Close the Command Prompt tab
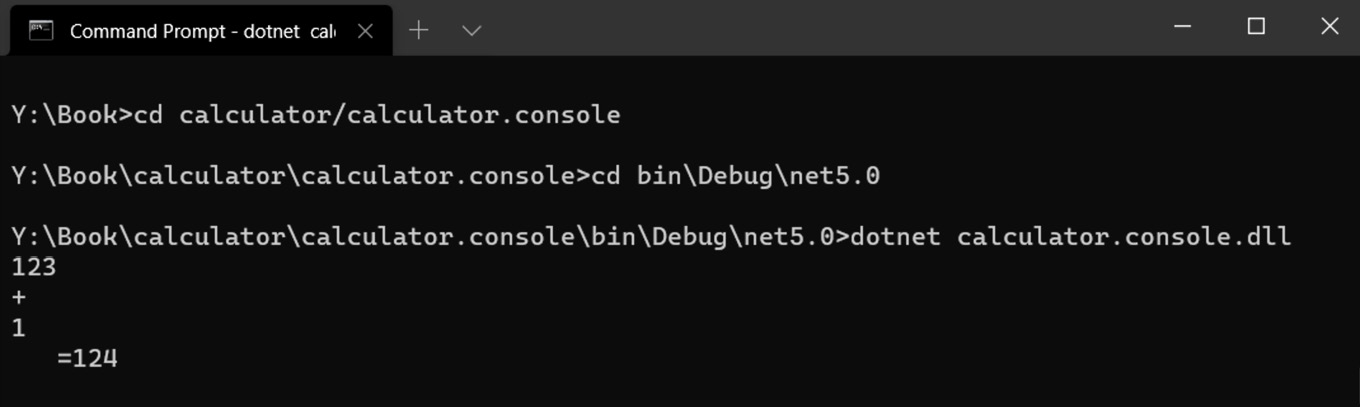Viewport: 1360px width, 407px height. [x=365, y=31]
